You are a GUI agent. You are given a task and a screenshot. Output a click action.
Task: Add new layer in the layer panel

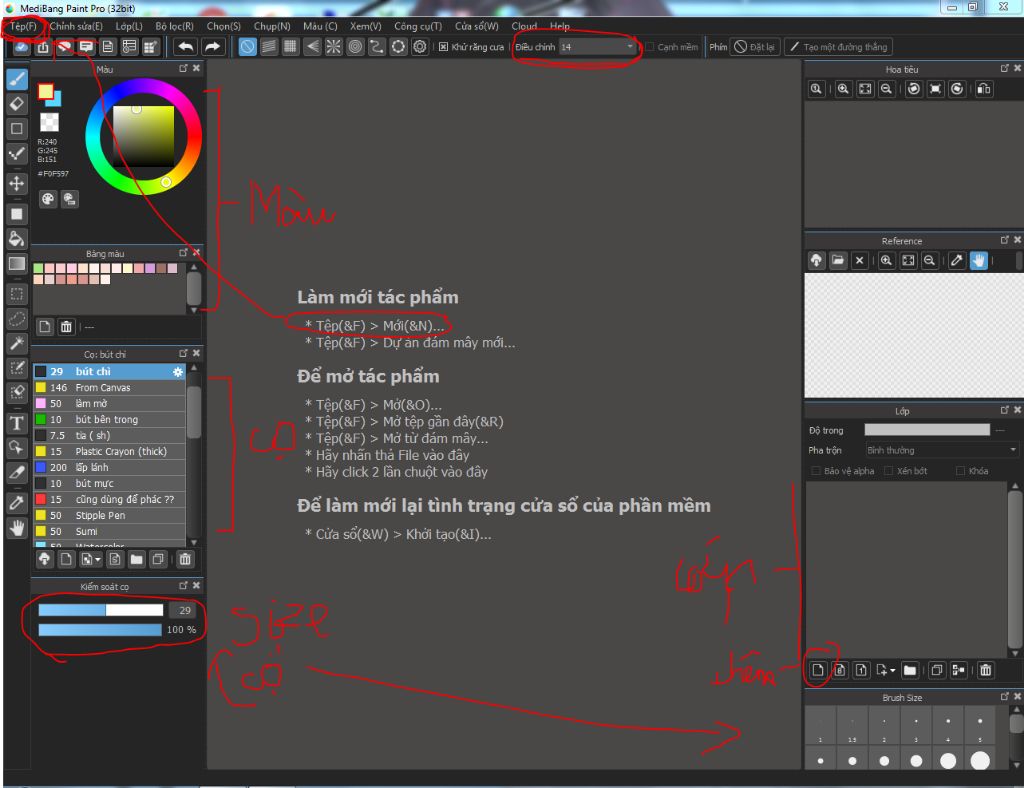(x=818, y=670)
